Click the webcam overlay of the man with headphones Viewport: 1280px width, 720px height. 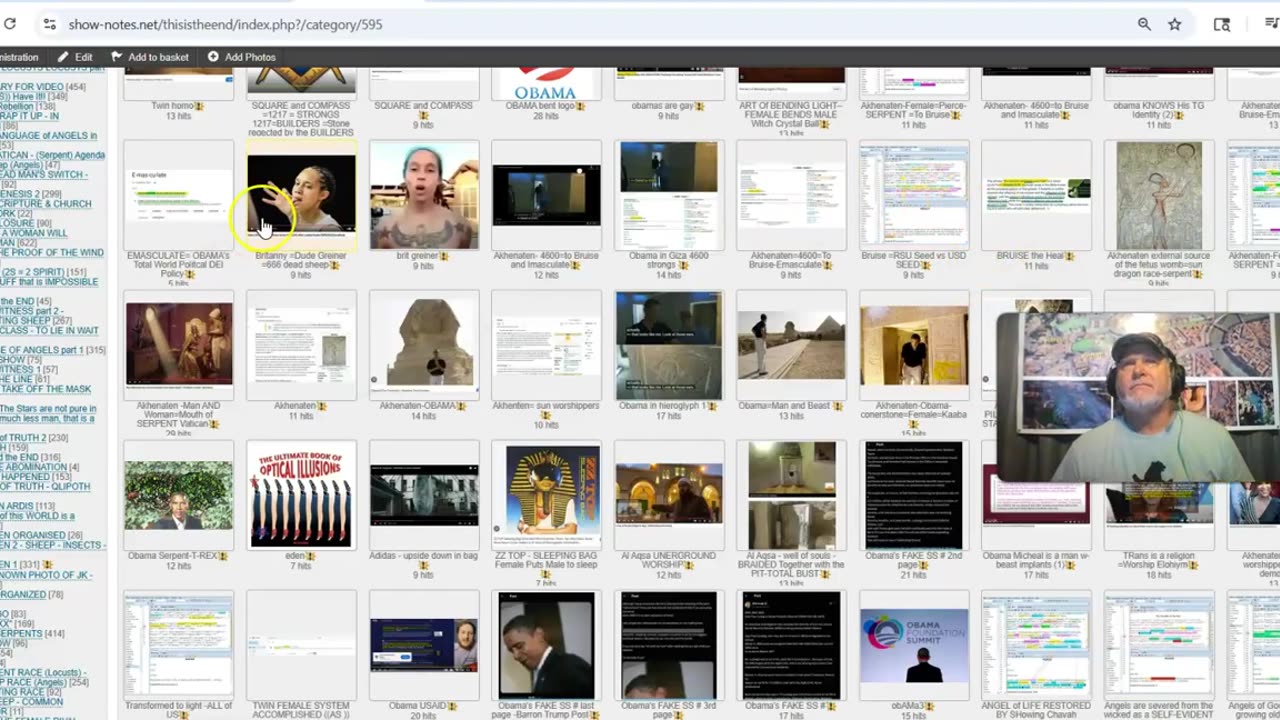[x=1138, y=397]
